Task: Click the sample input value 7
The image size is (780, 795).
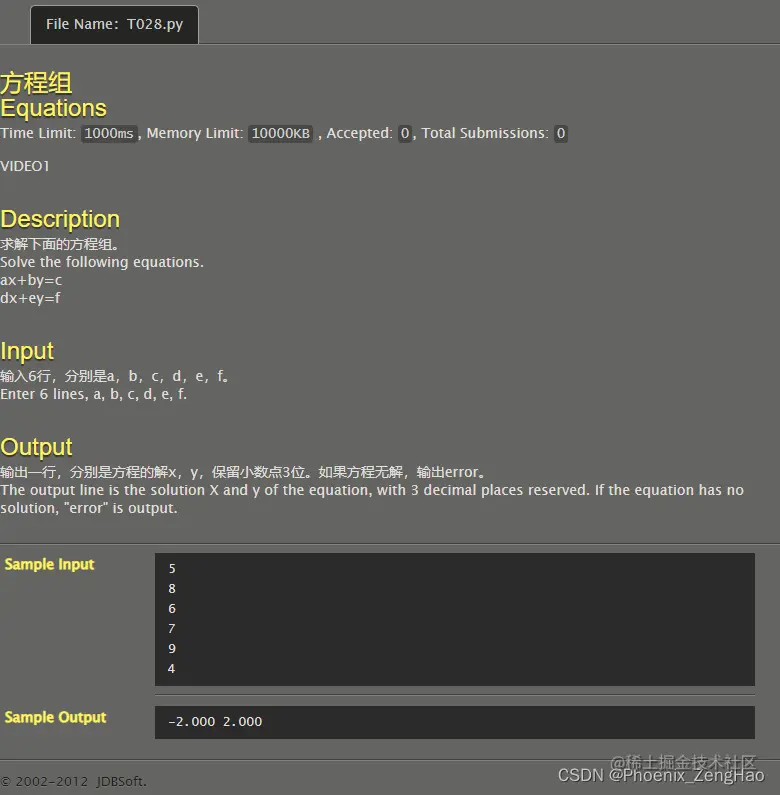Action: [172, 629]
